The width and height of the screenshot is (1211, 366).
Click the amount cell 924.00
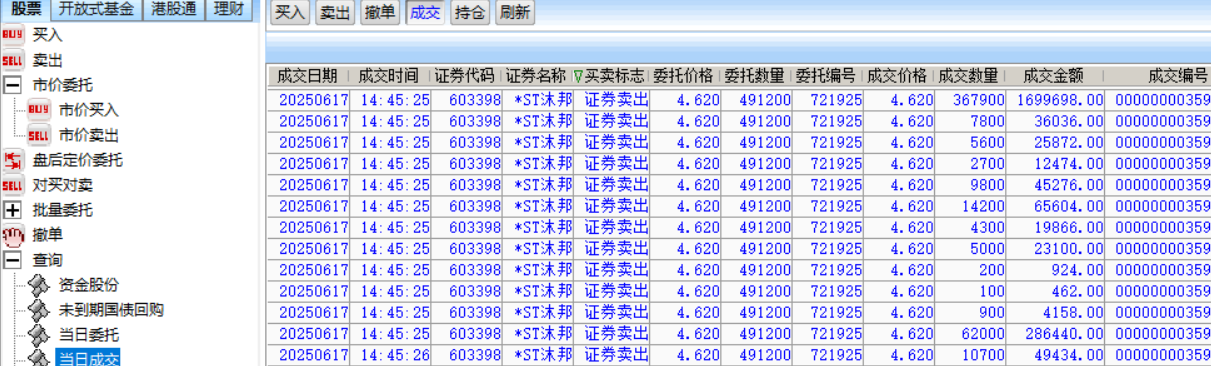(1055, 269)
